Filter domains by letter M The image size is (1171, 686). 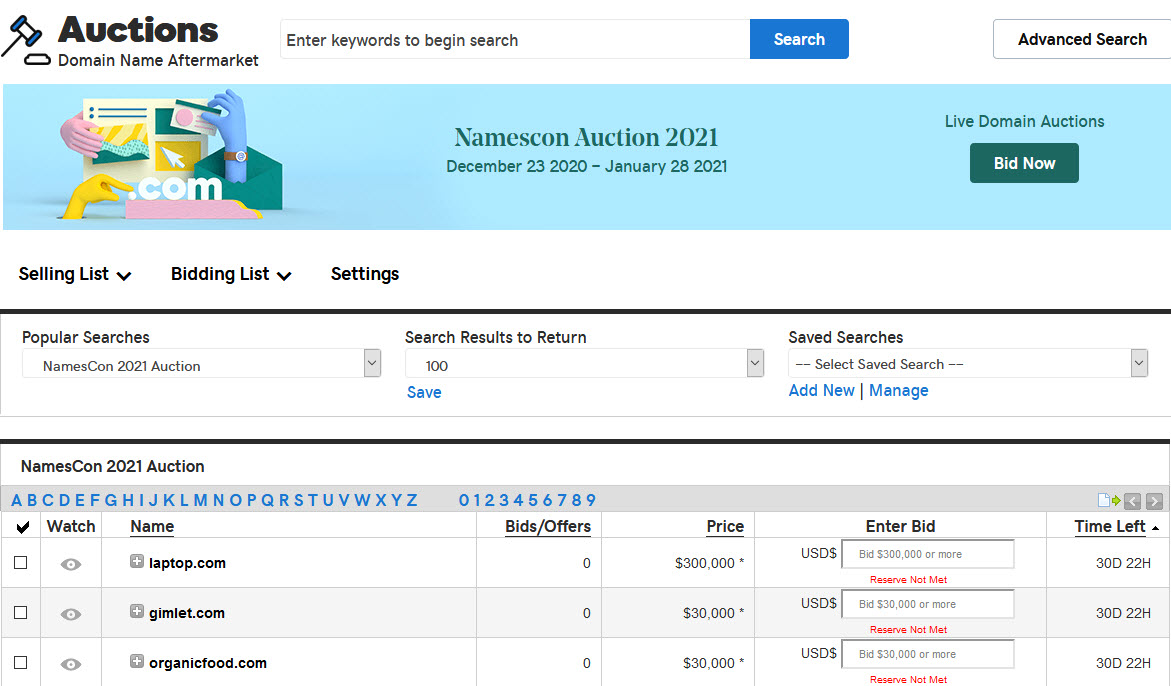tap(200, 500)
